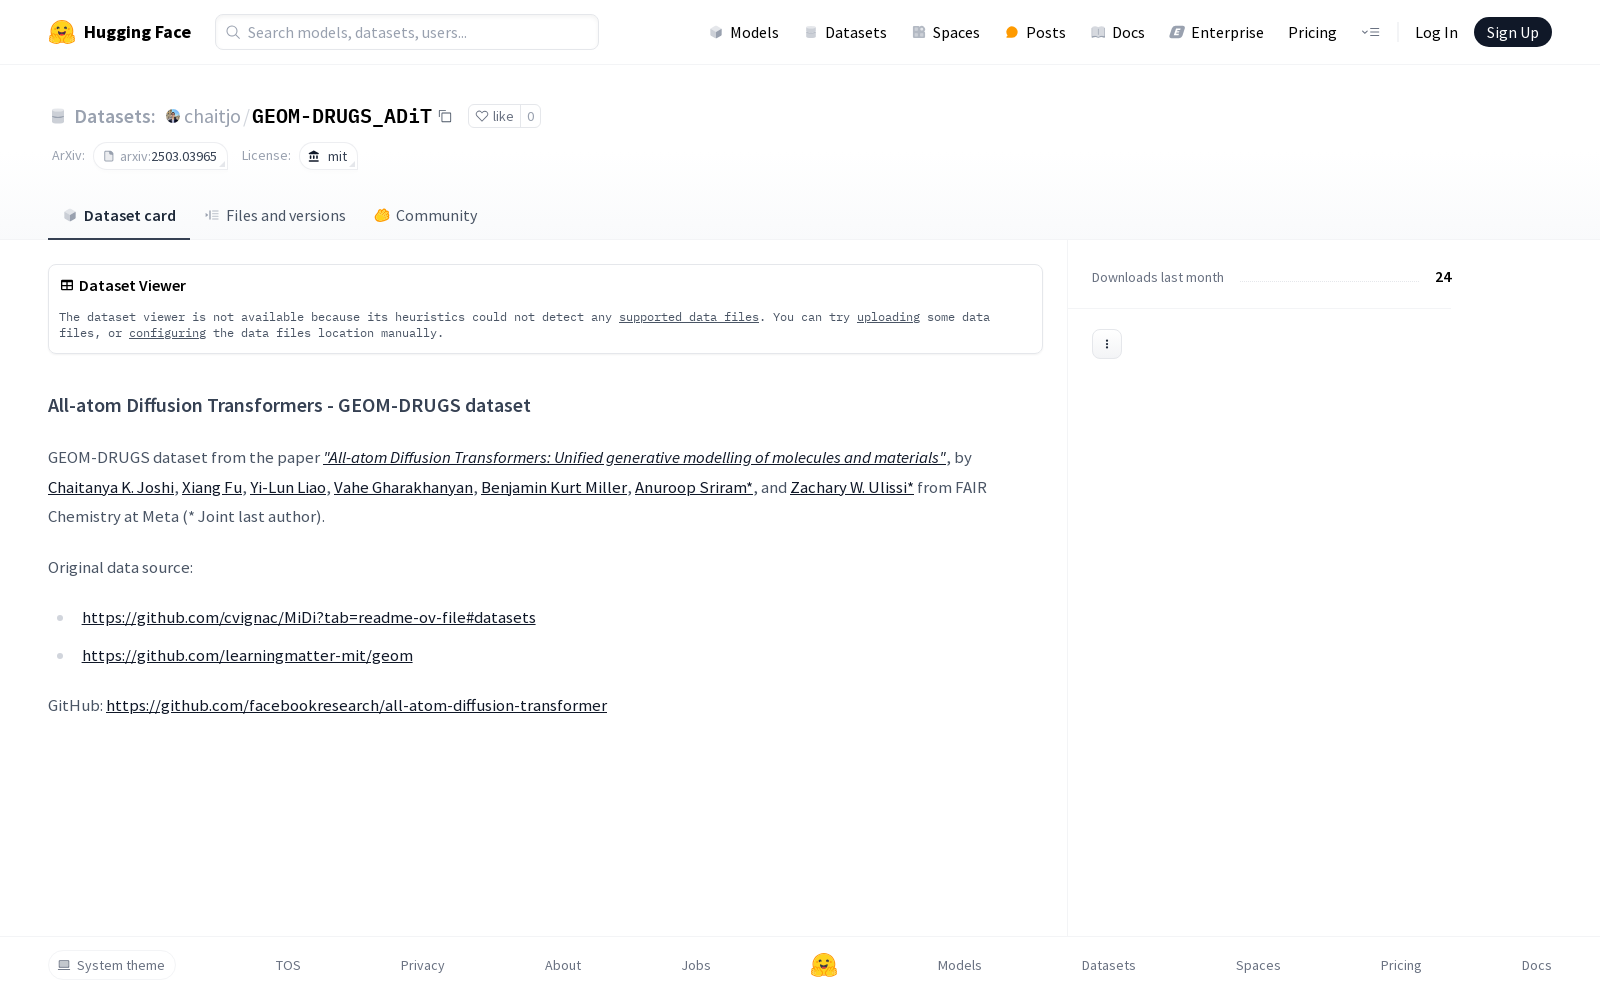Open Vahe Gharakhanyan author link
Screen dimensions: 1600x1000
click(403, 487)
